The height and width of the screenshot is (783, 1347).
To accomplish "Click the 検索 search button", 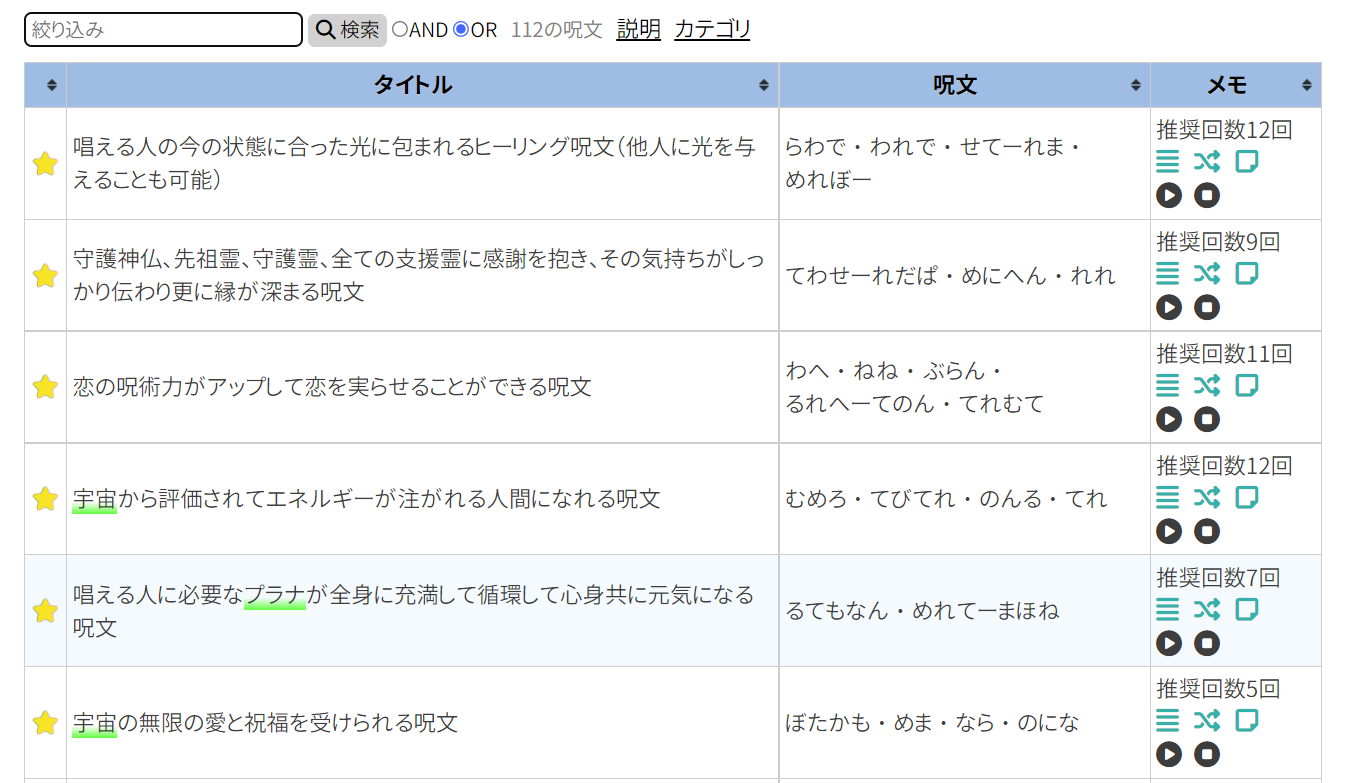I will pyautogui.click(x=347, y=30).
